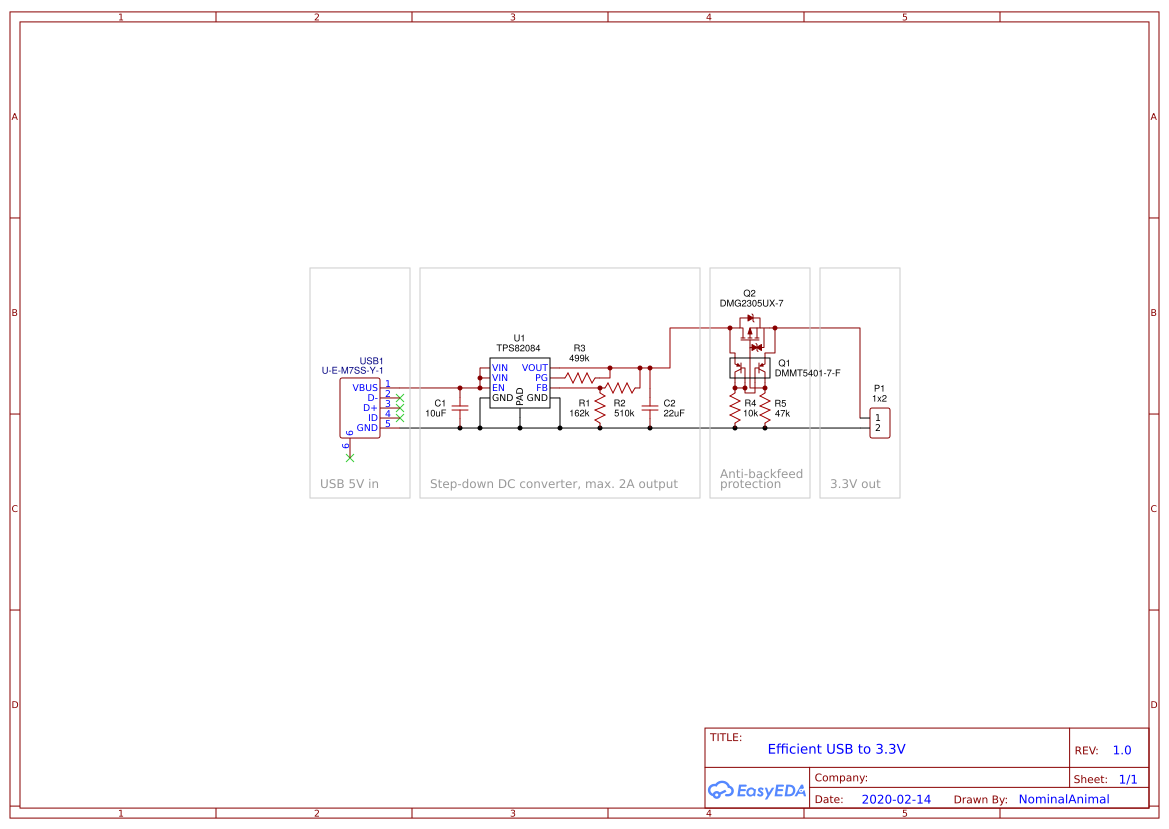Click capacitor C2 22uF symbol
1169x829 pixels.
pyautogui.click(x=651, y=407)
